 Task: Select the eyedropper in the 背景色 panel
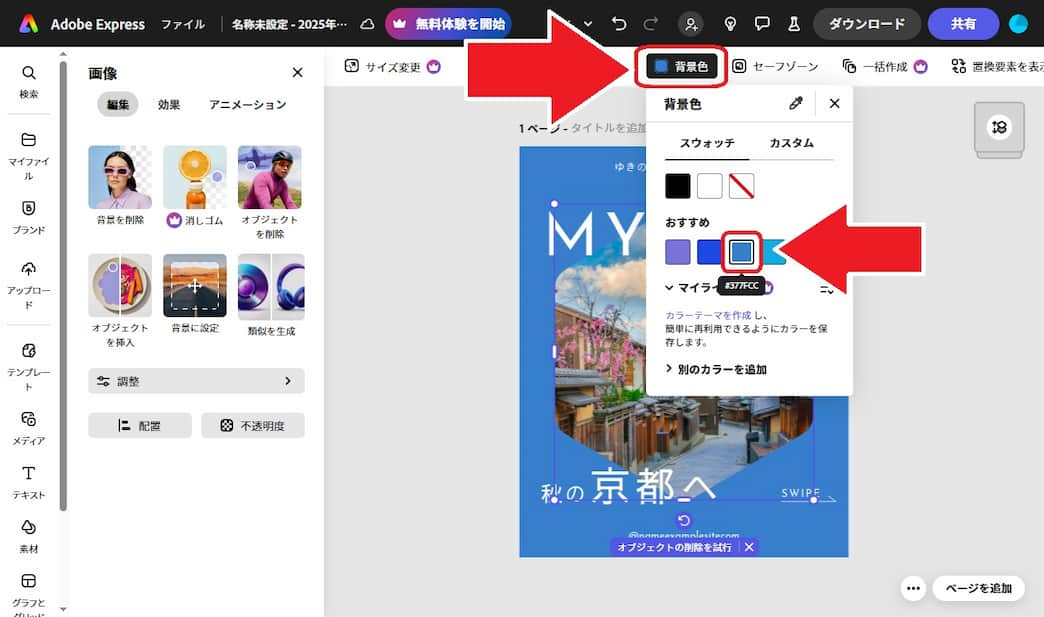click(x=796, y=103)
